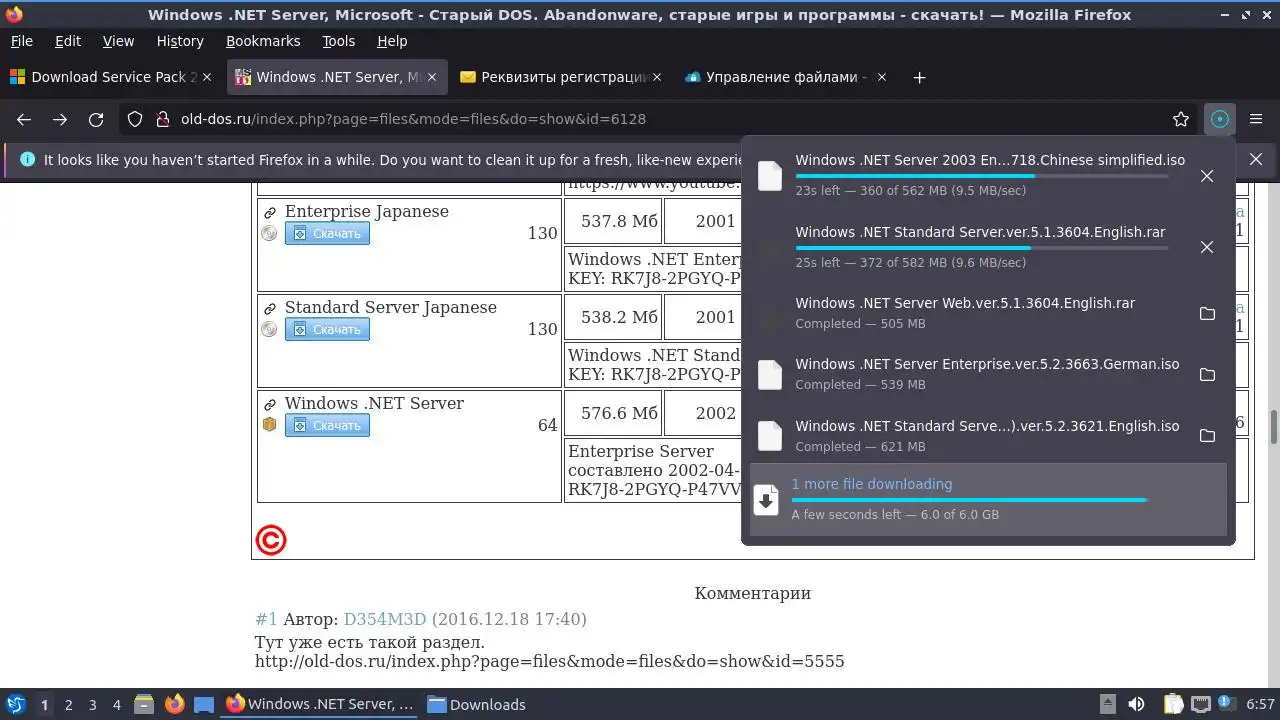
Task: Open the tracking protection shield icon
Action: 135,119
